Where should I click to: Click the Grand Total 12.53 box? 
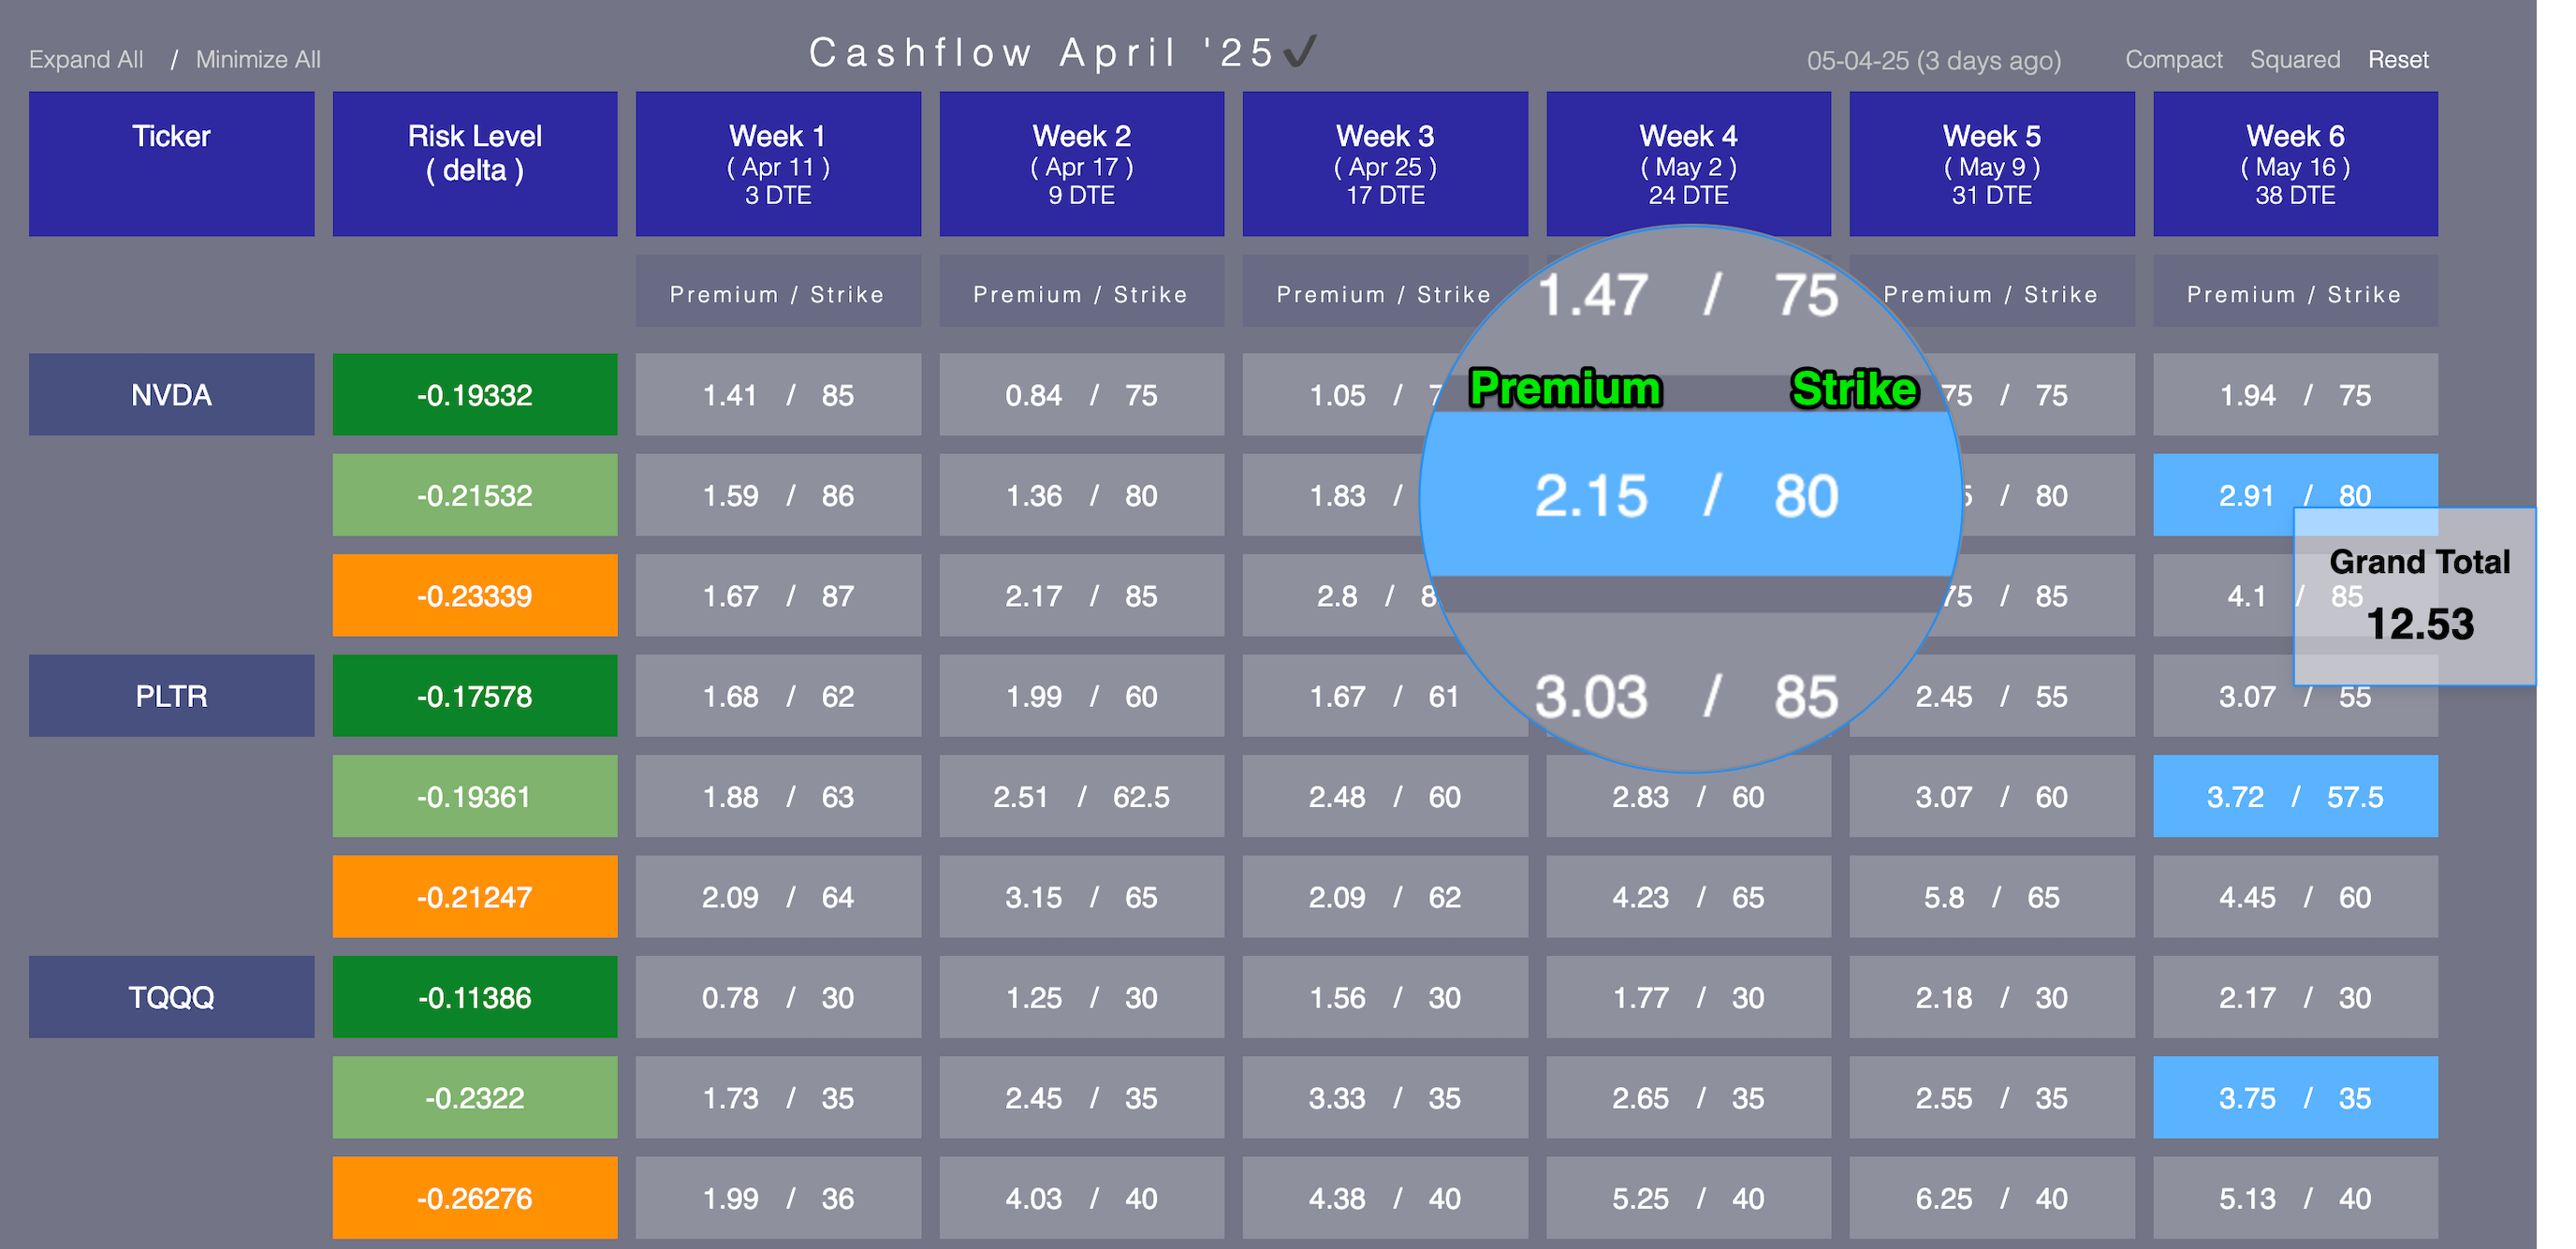pos(2418,597)
